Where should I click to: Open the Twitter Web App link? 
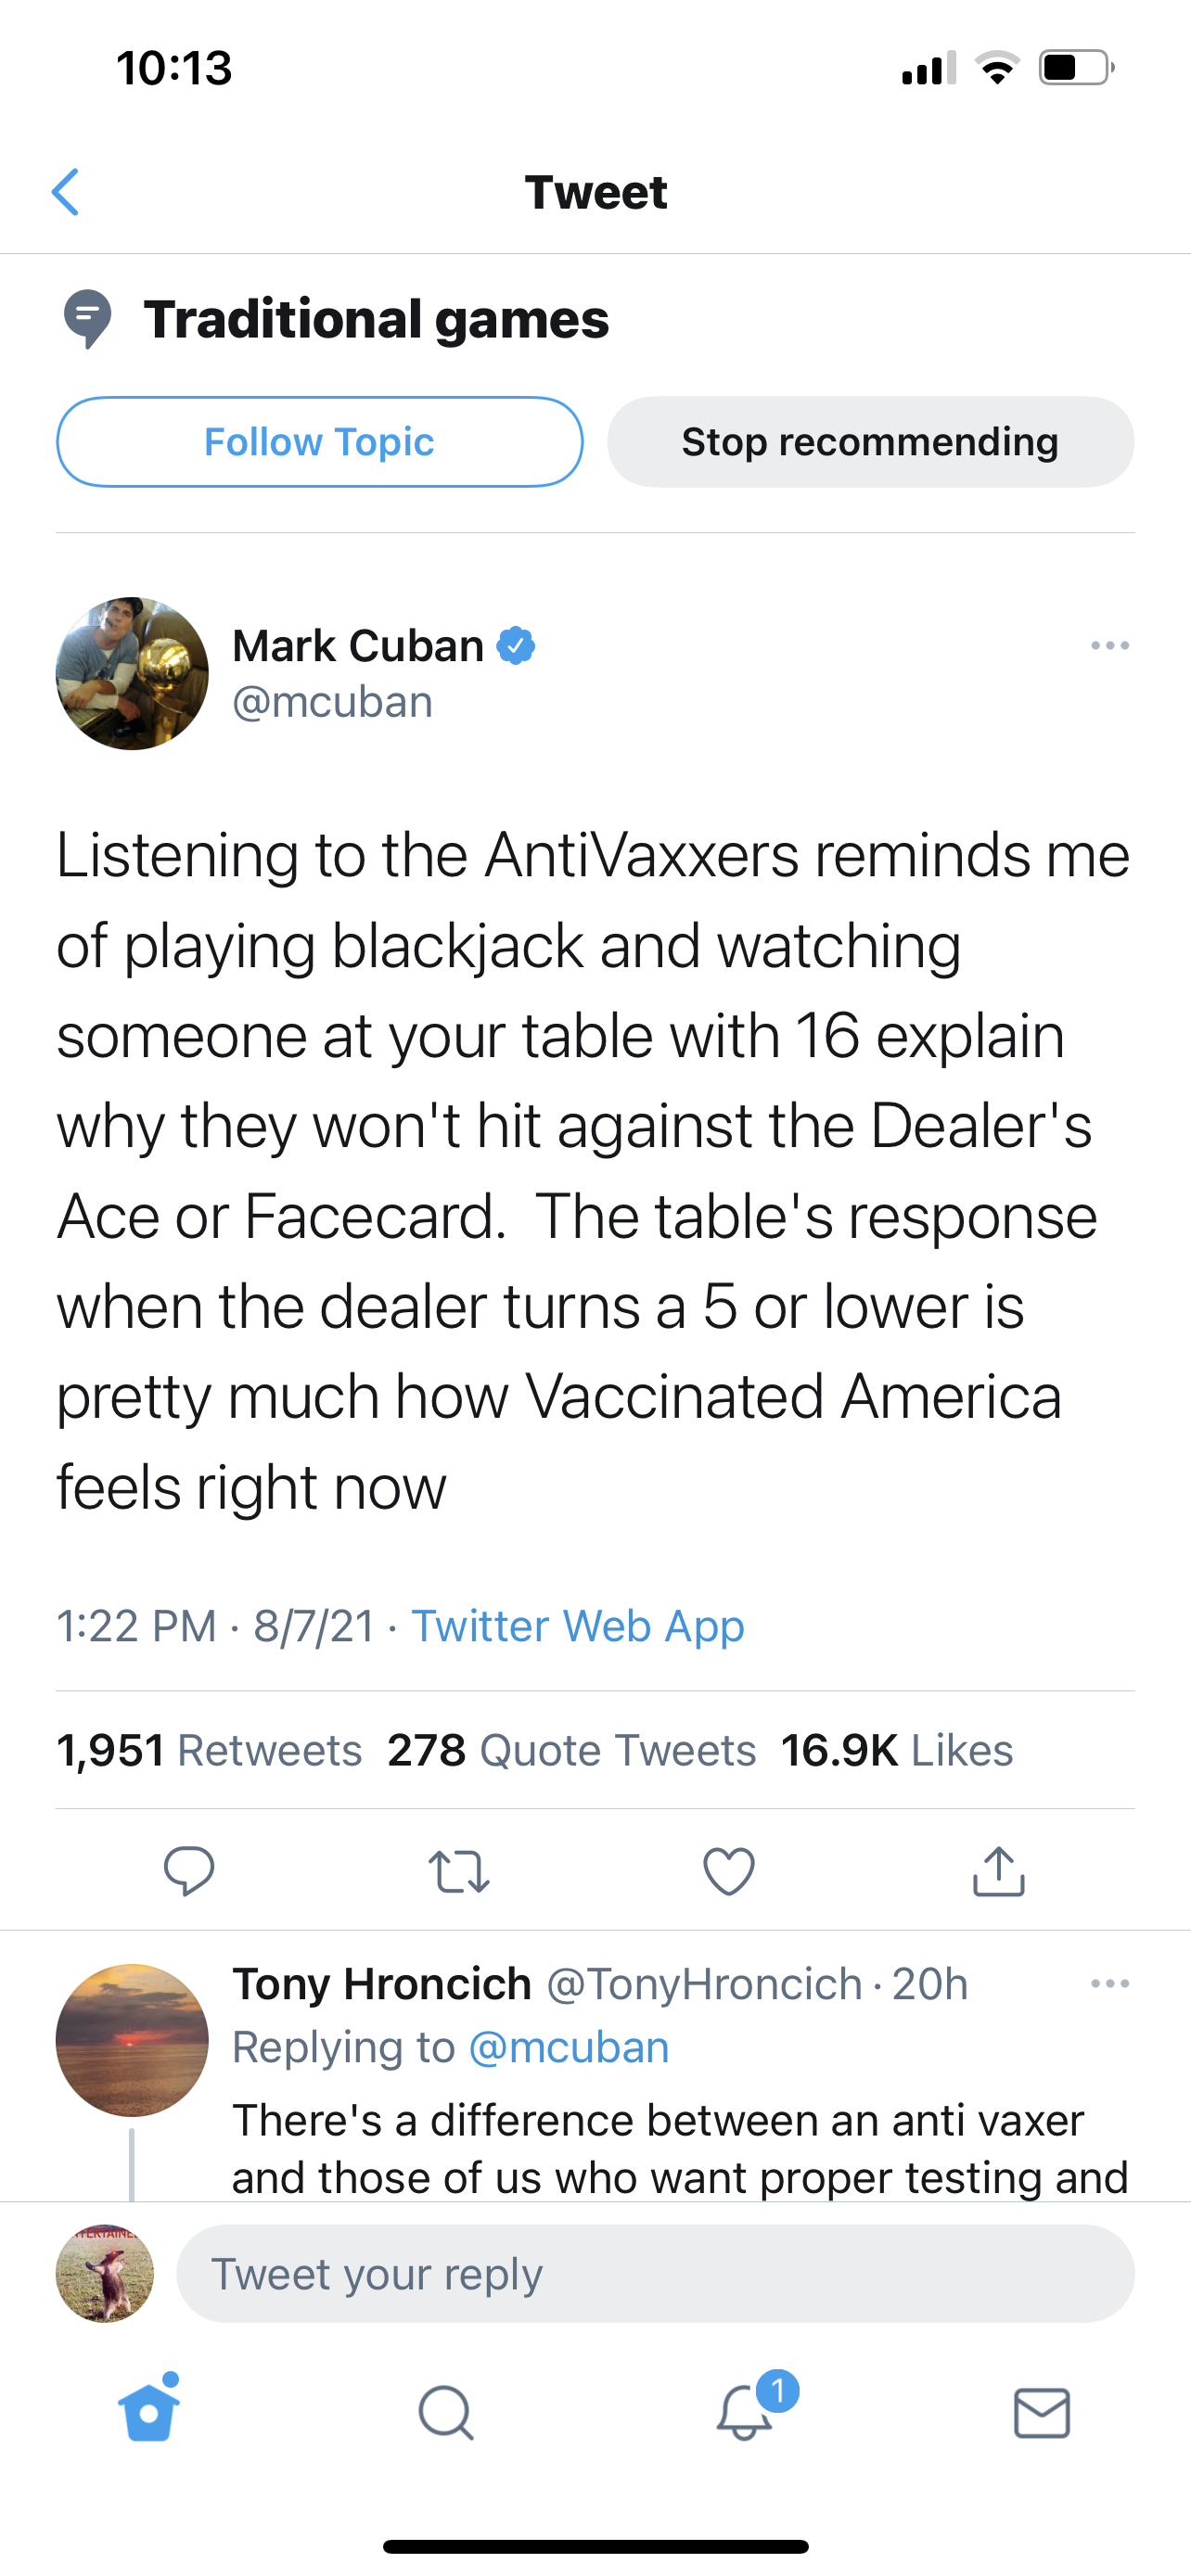pyautogui.click(x=578, y=1627)
